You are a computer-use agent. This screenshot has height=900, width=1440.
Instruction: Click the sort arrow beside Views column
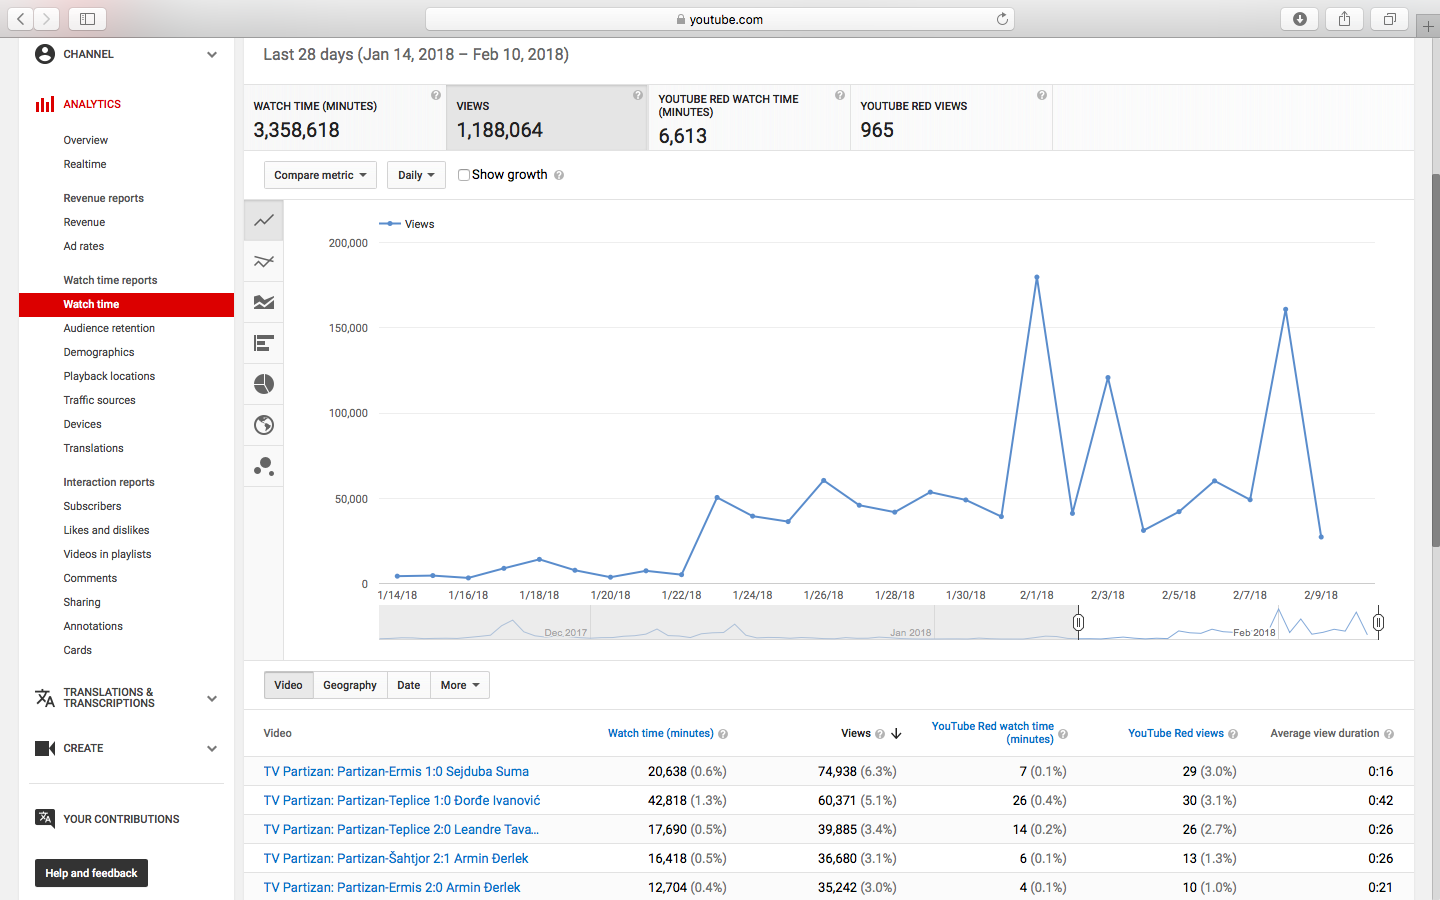pos(897,733)
